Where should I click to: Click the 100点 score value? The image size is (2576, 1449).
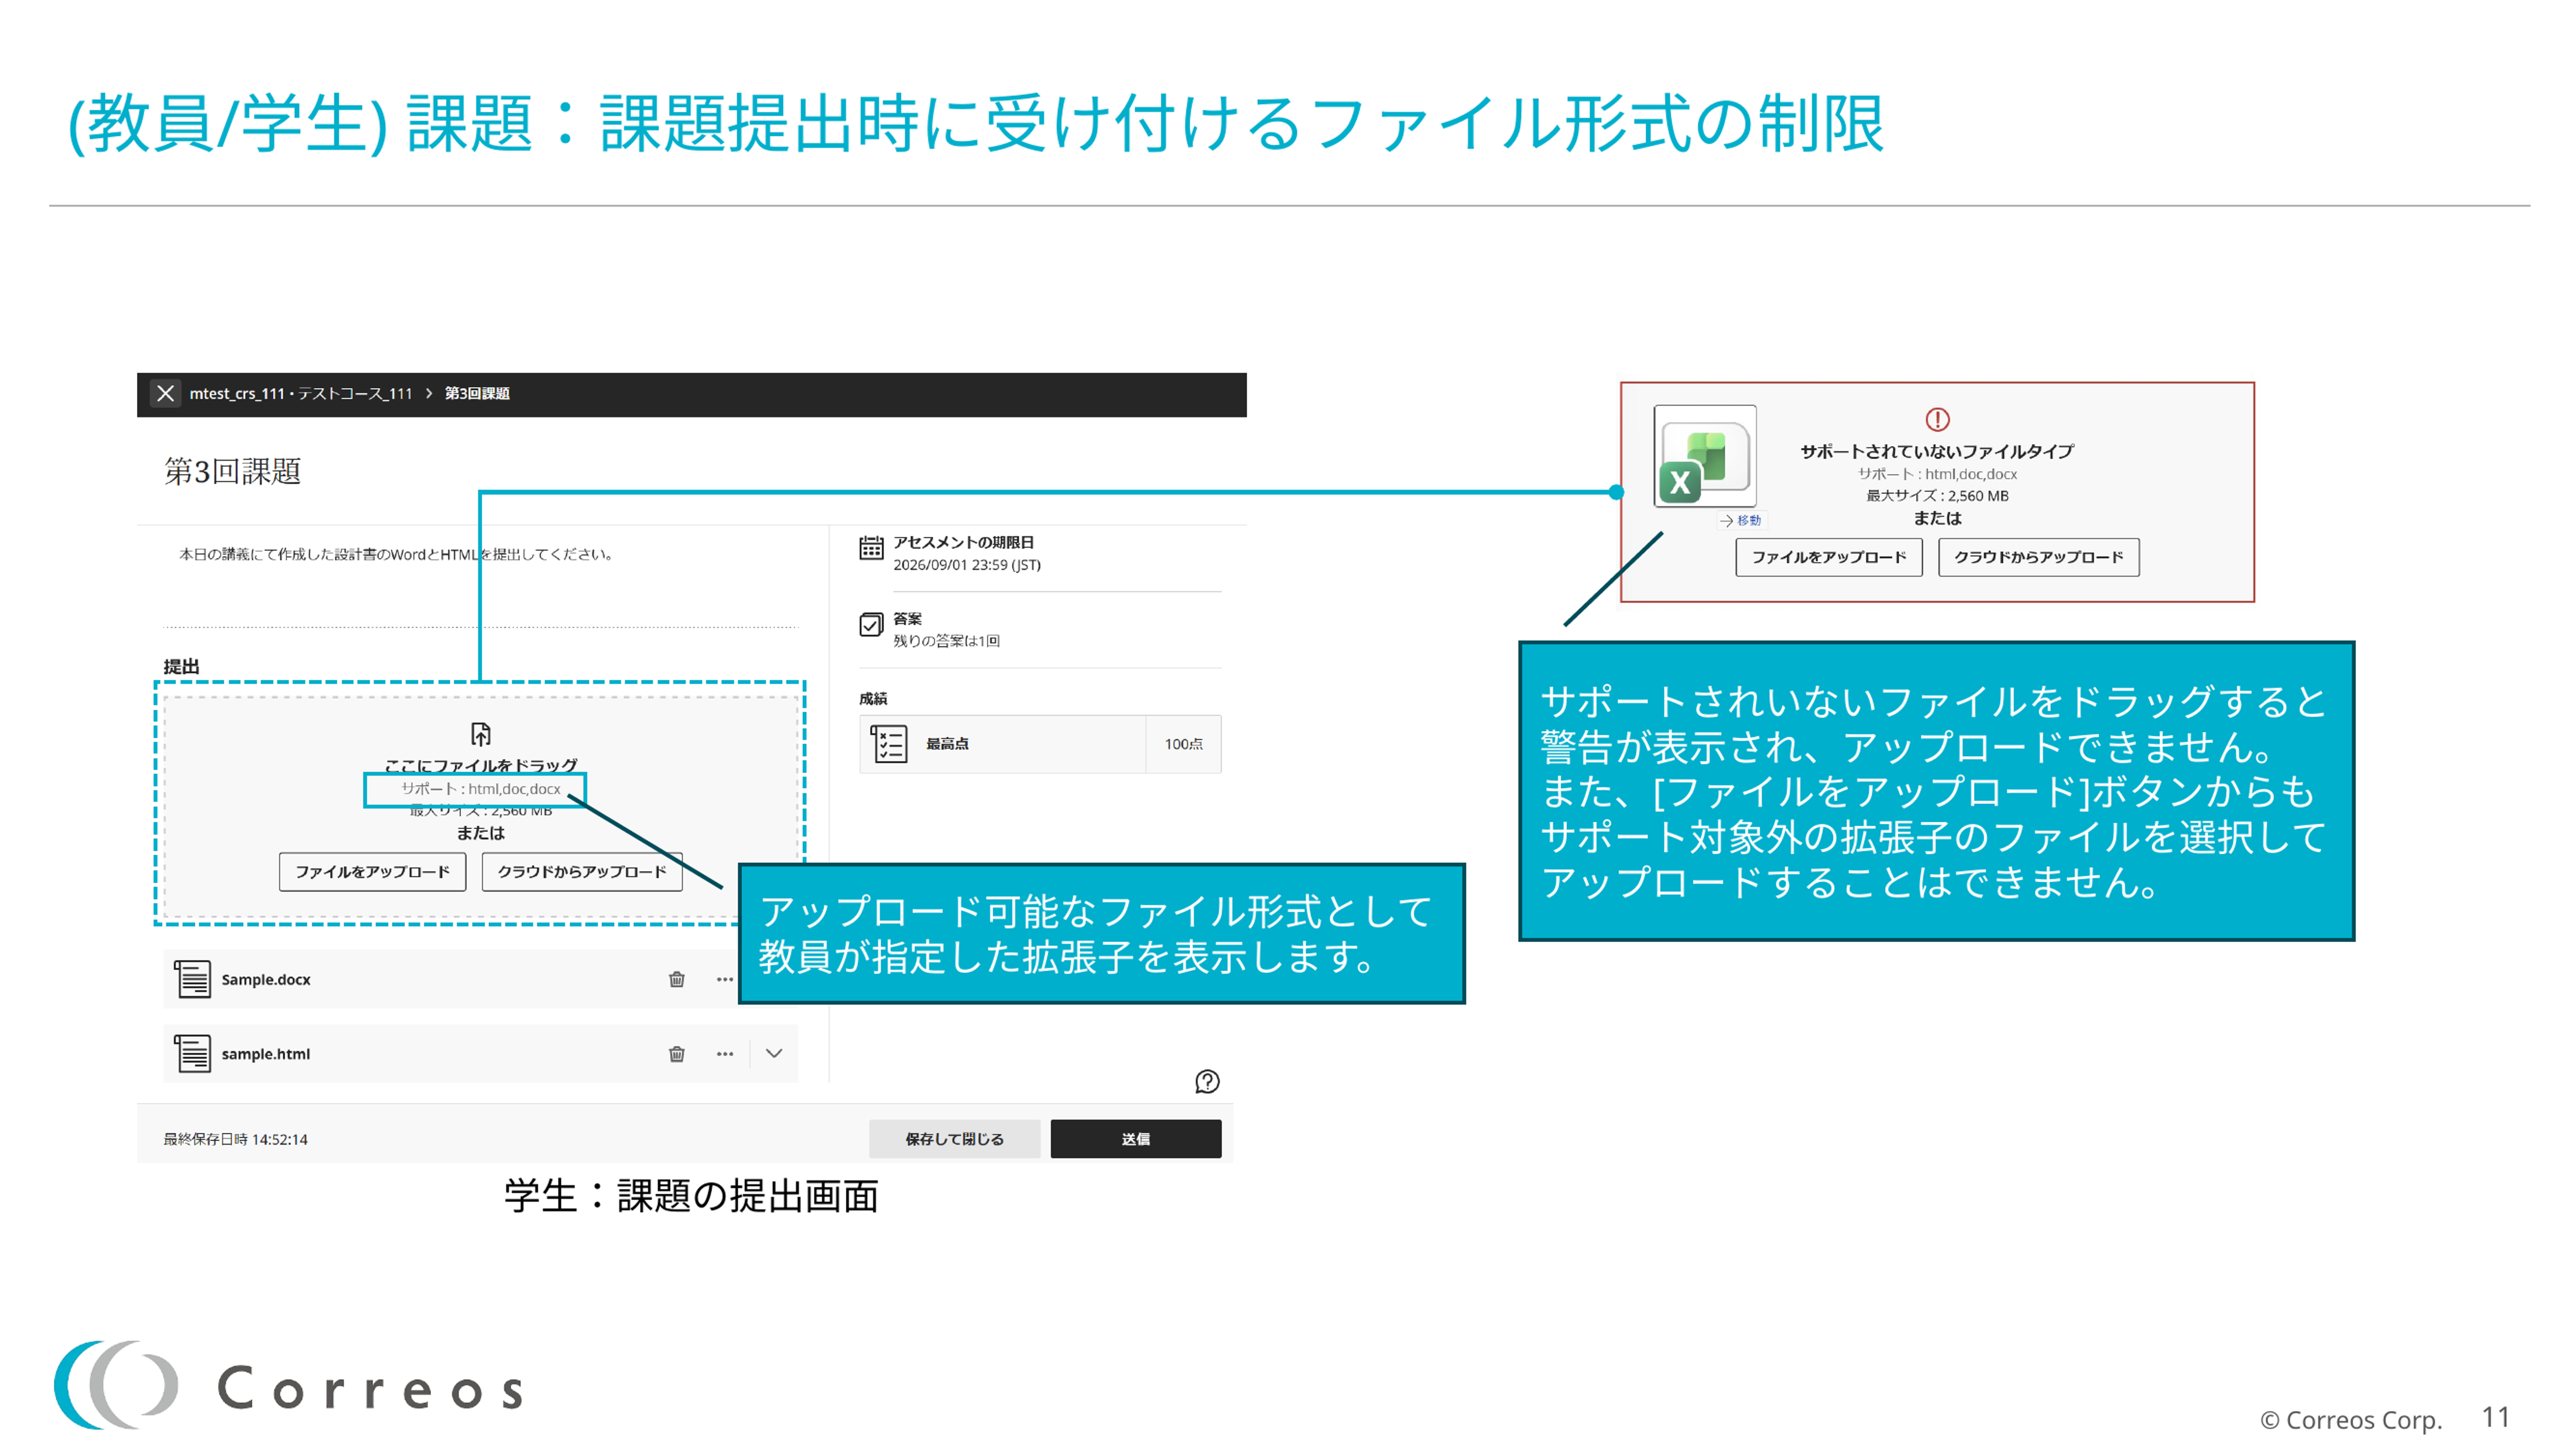point(1183,744)
